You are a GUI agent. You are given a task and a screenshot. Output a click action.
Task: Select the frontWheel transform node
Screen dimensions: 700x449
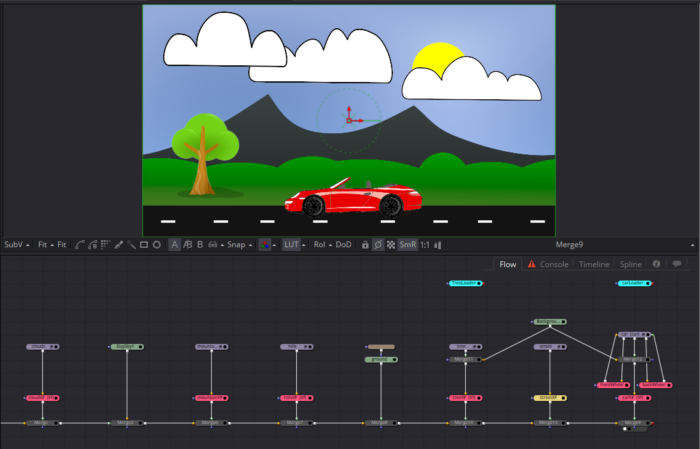click(613, 385)
